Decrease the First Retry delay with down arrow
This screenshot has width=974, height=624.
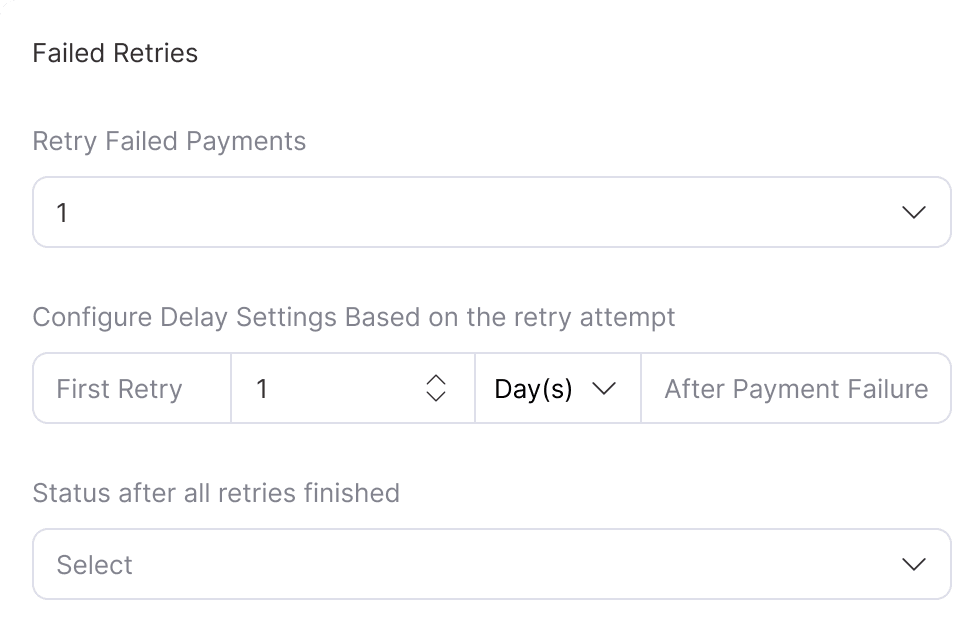[x=435, y=396]
